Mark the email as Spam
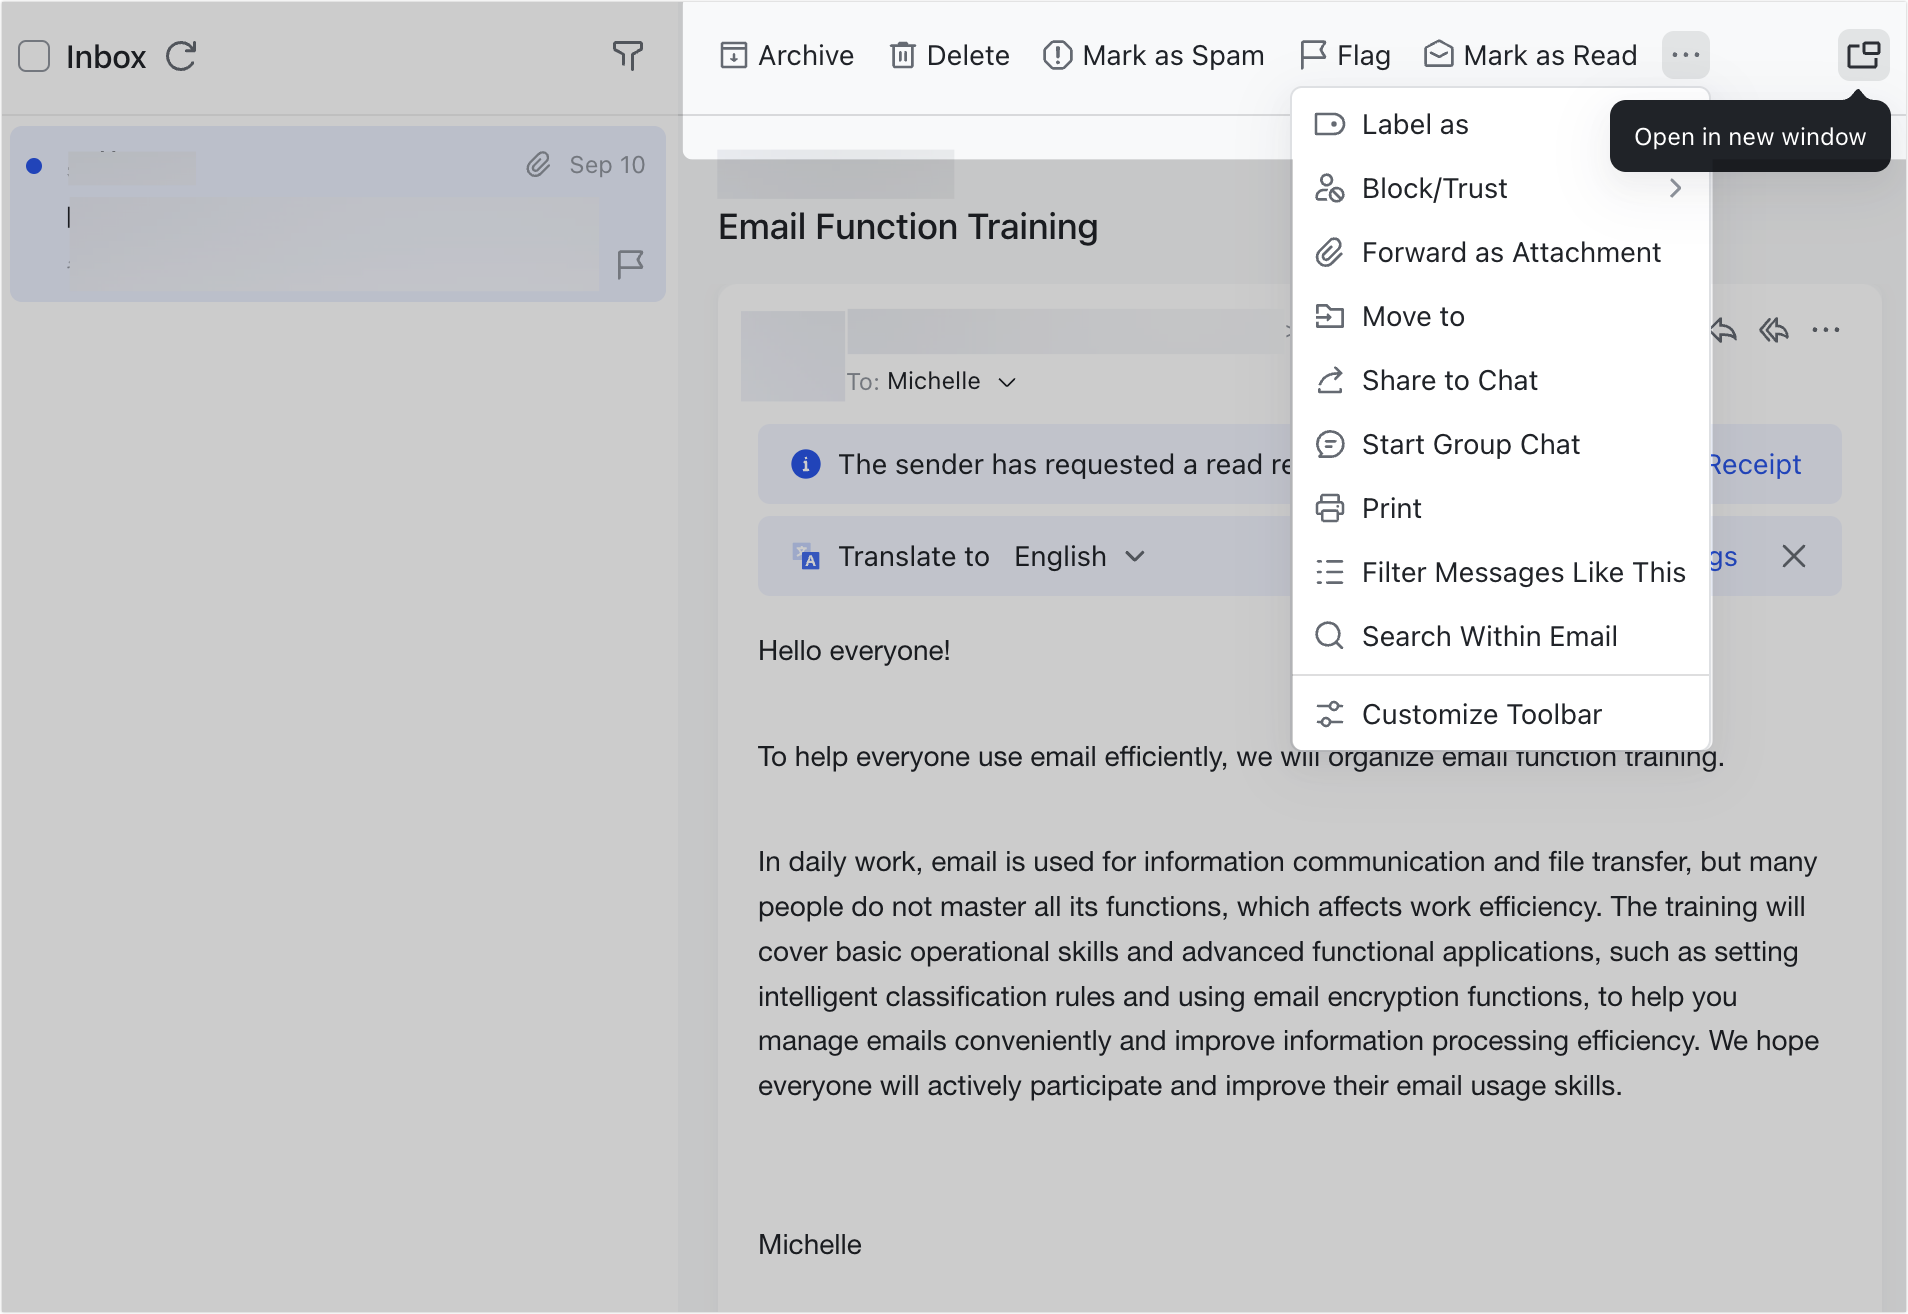 click(x=1153, y=55)
